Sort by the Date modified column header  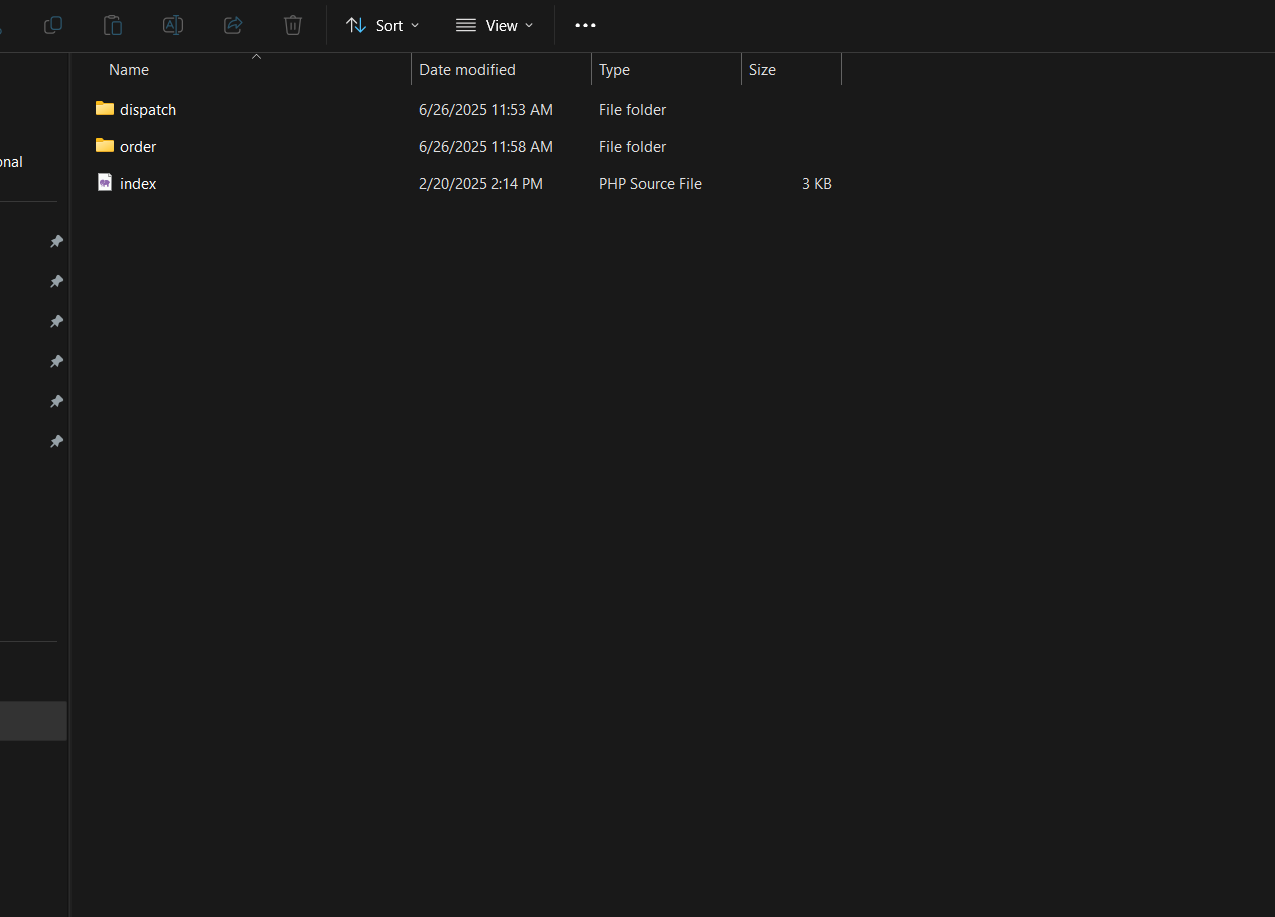[x=467, y=70]
